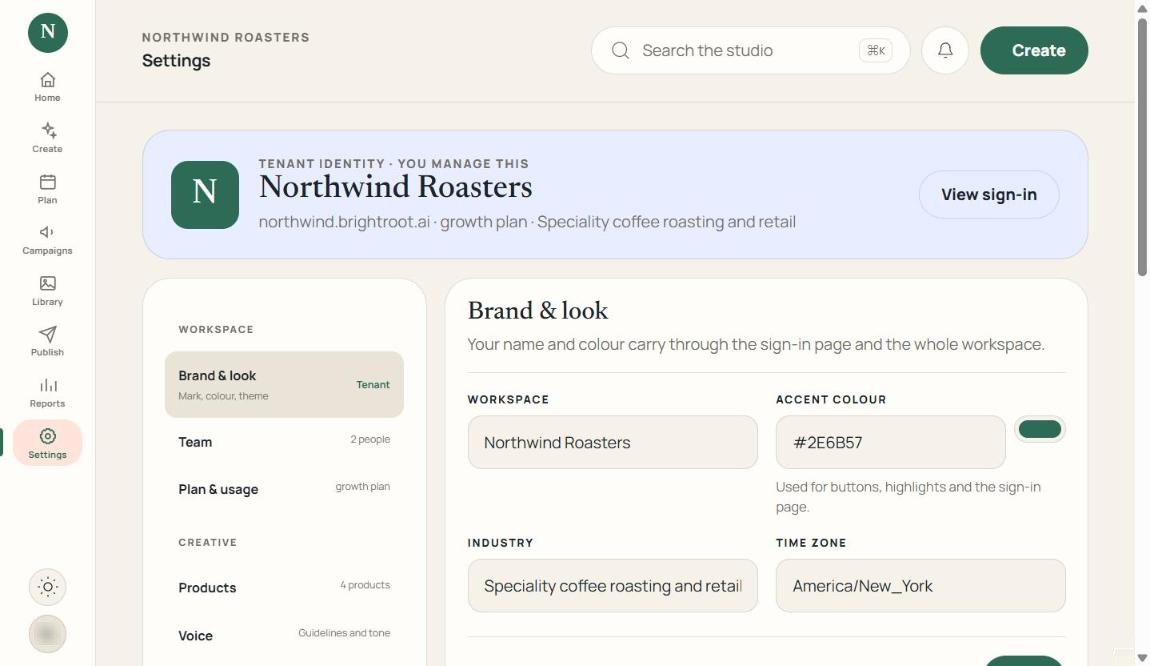The width and height of the screenshot is (1150, 666).
Task: Open the Reports chart section
Action: pyautogui.click(x=47, y=392)
